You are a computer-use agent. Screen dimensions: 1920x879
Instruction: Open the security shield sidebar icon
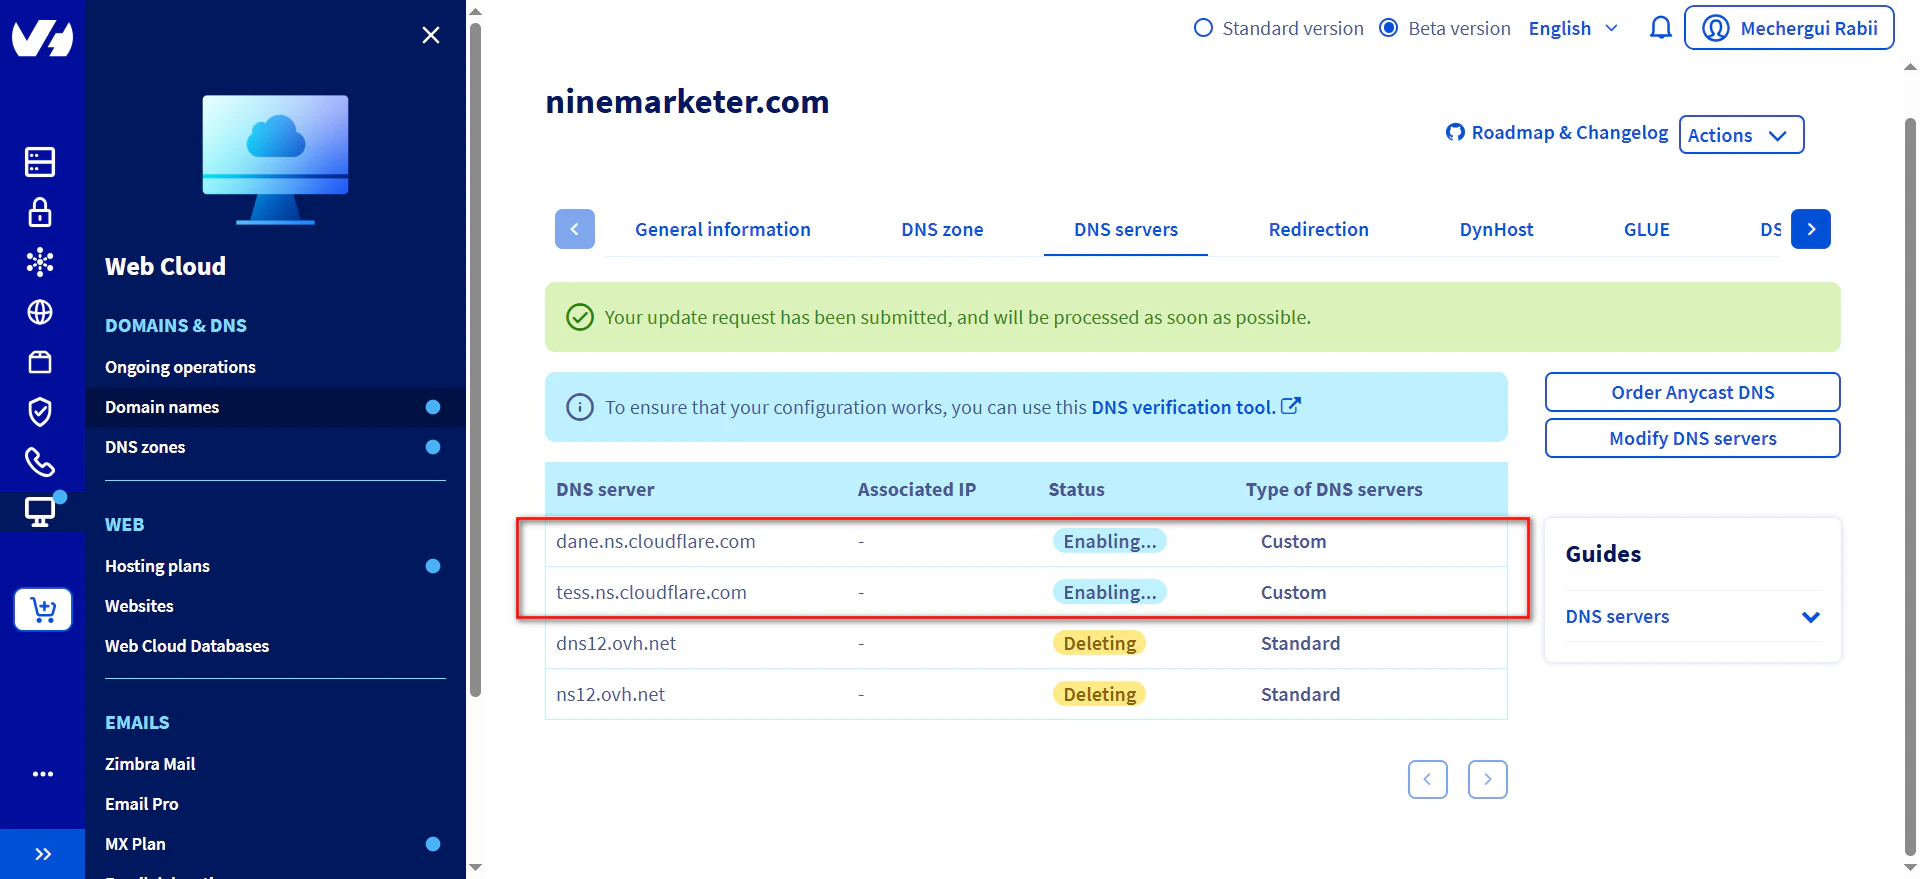(x=40, y=412)
